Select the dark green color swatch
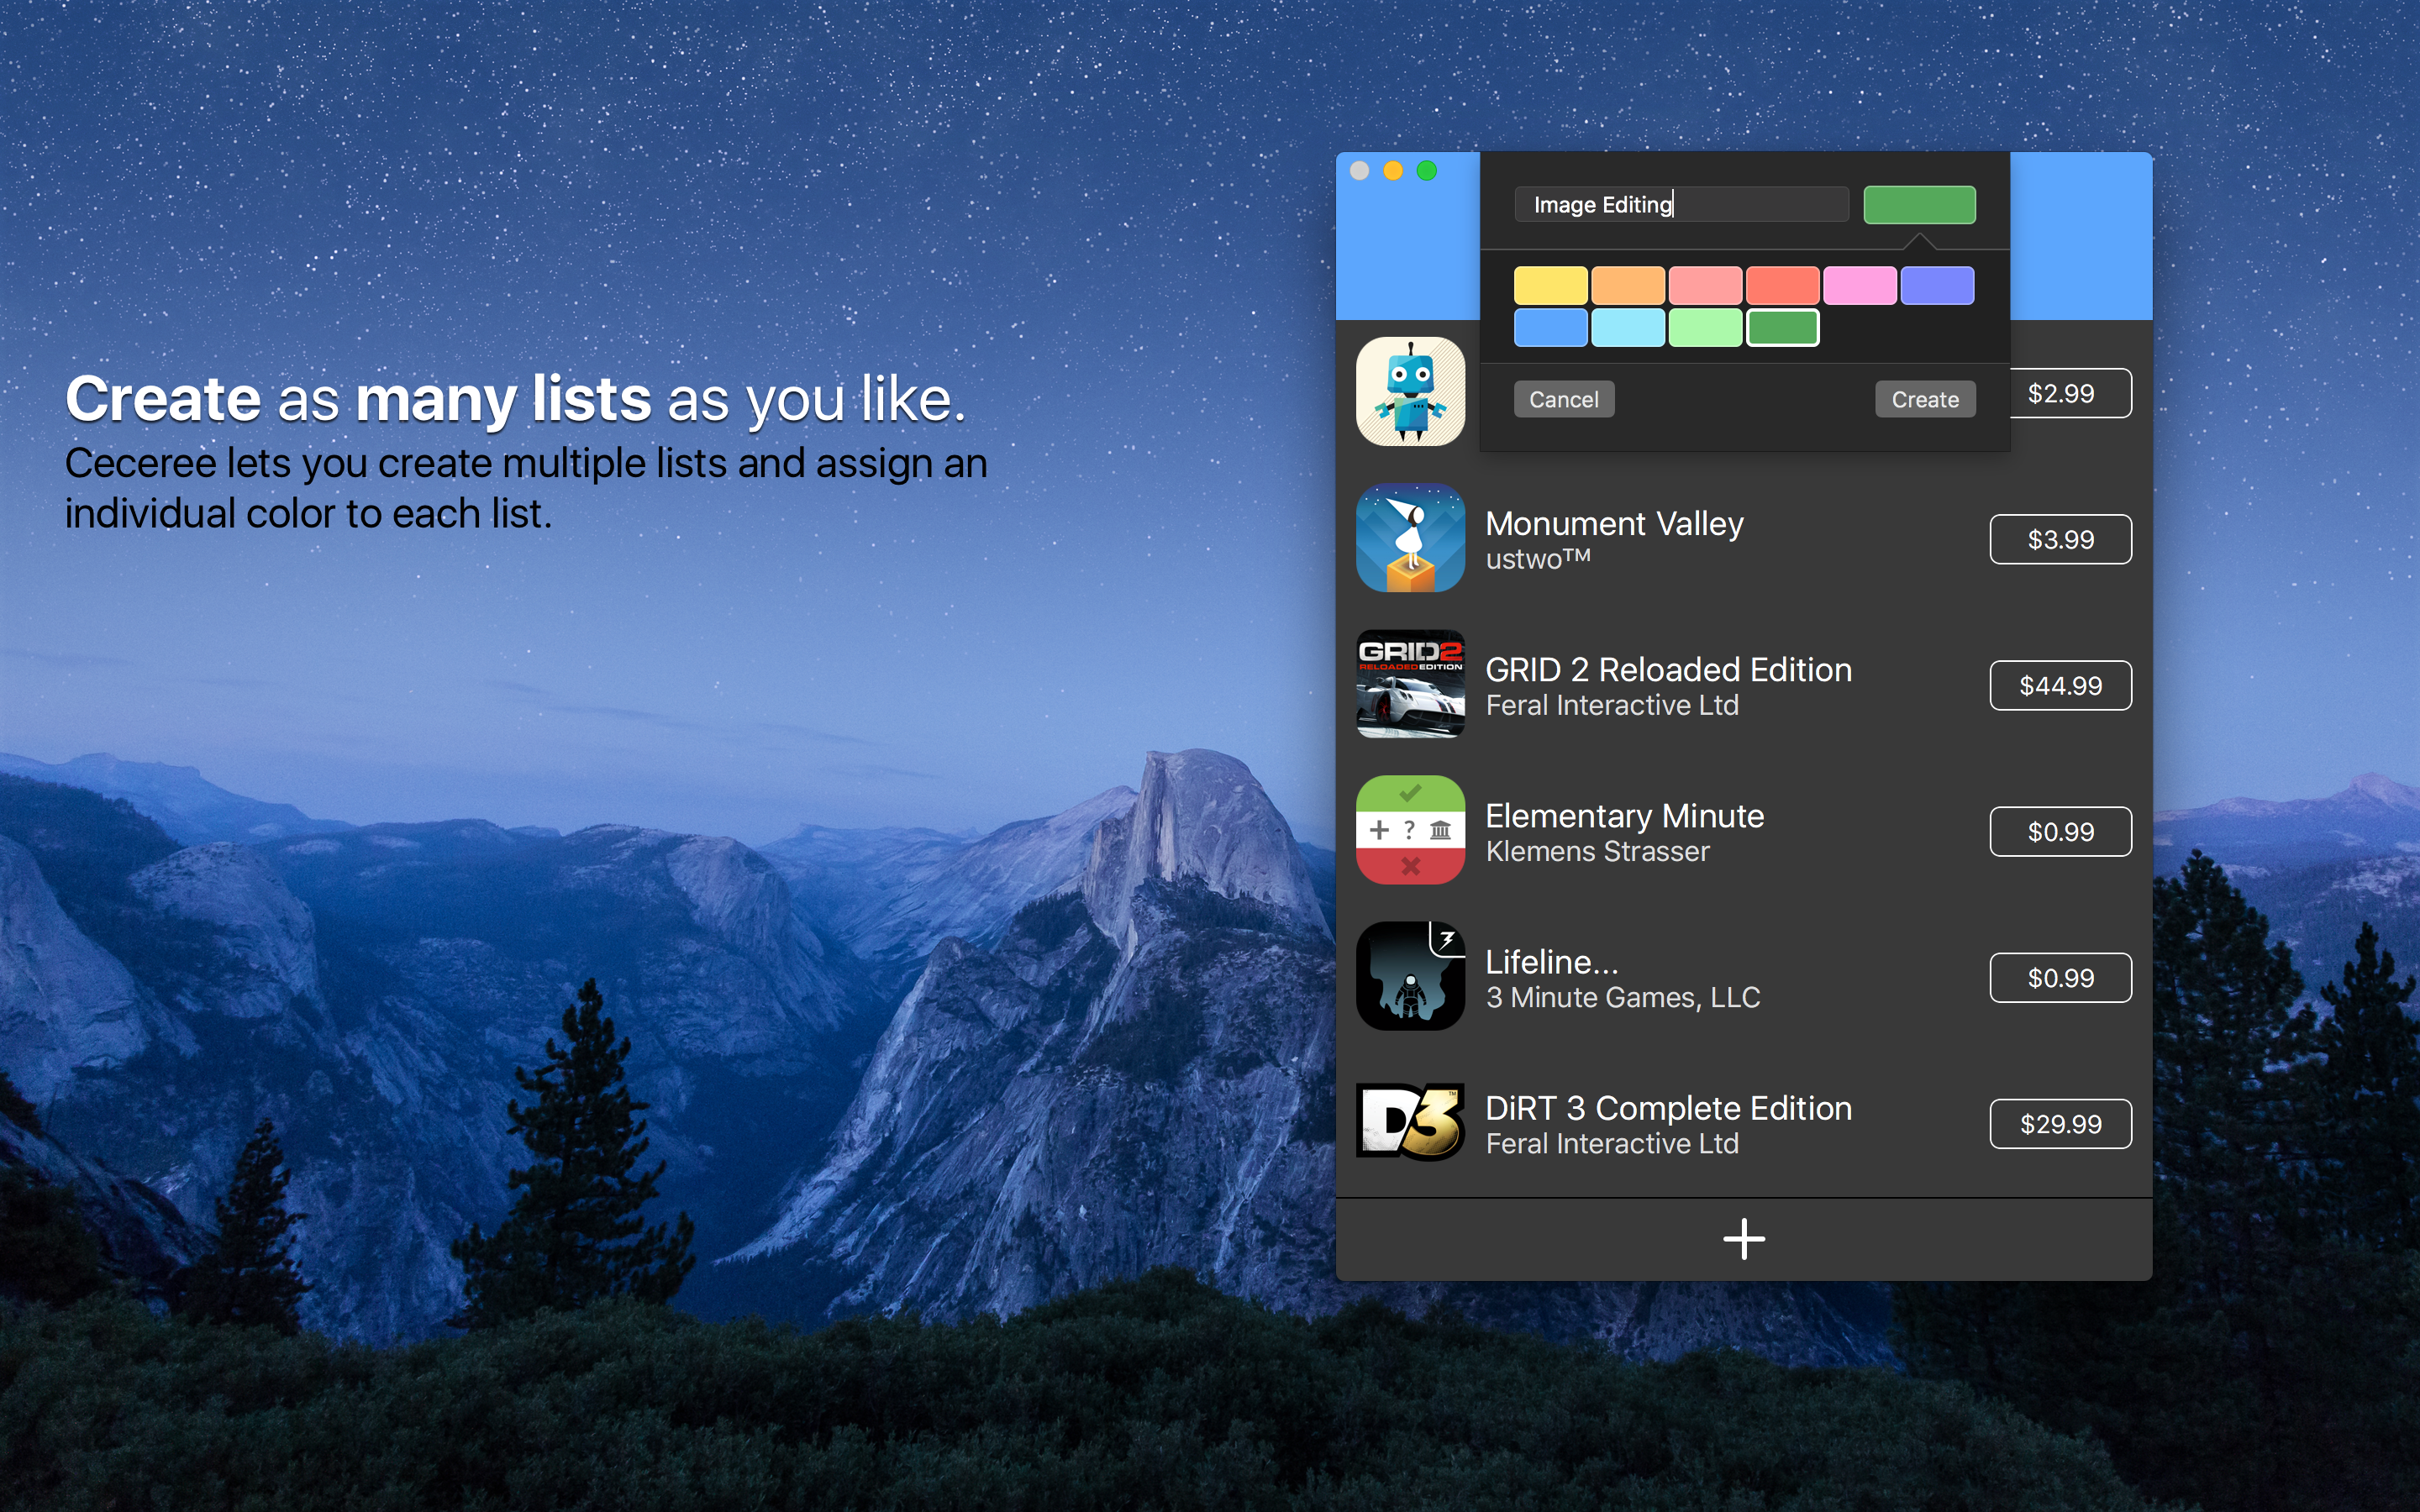 point(1782,328)
